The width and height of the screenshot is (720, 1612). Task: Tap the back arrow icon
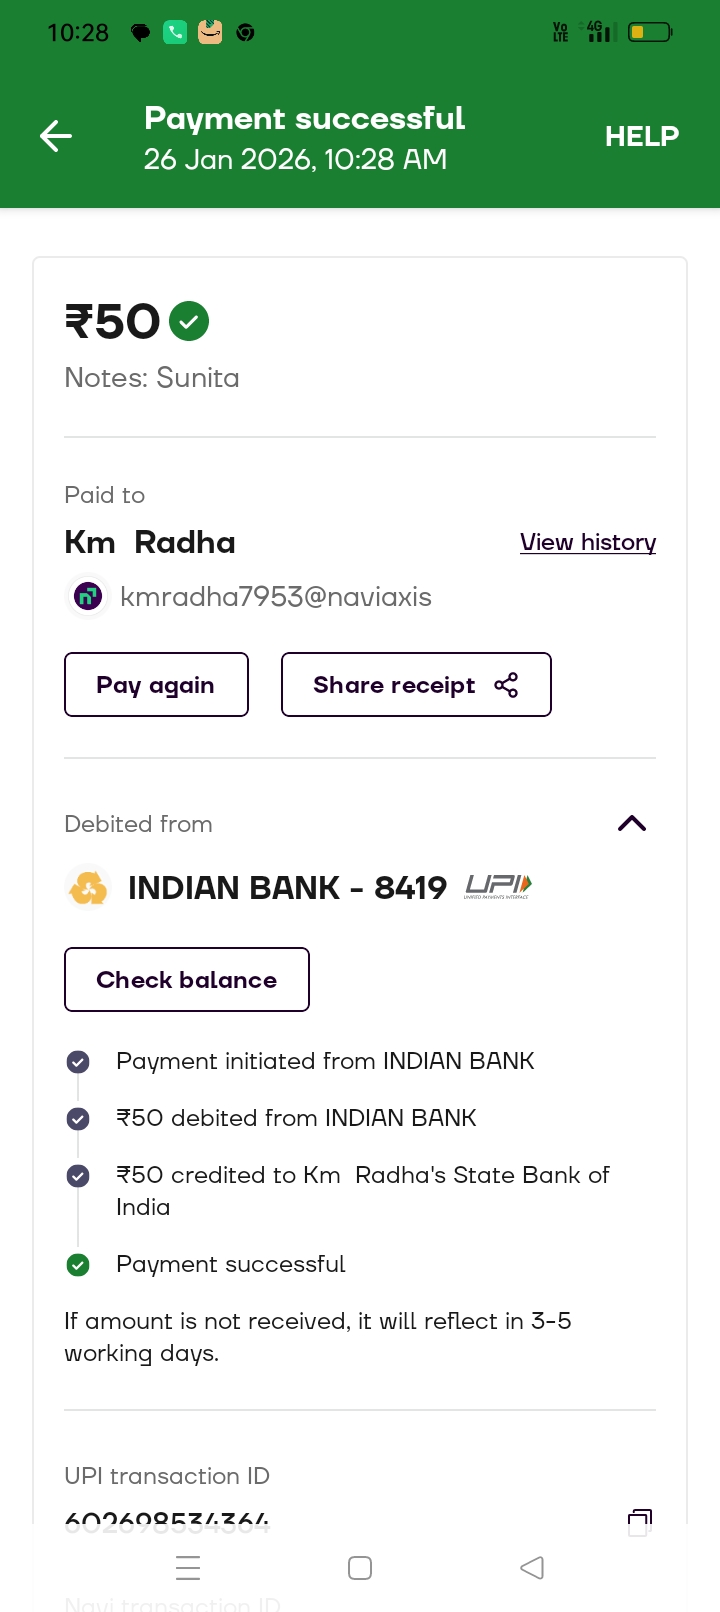pos(56,136)
